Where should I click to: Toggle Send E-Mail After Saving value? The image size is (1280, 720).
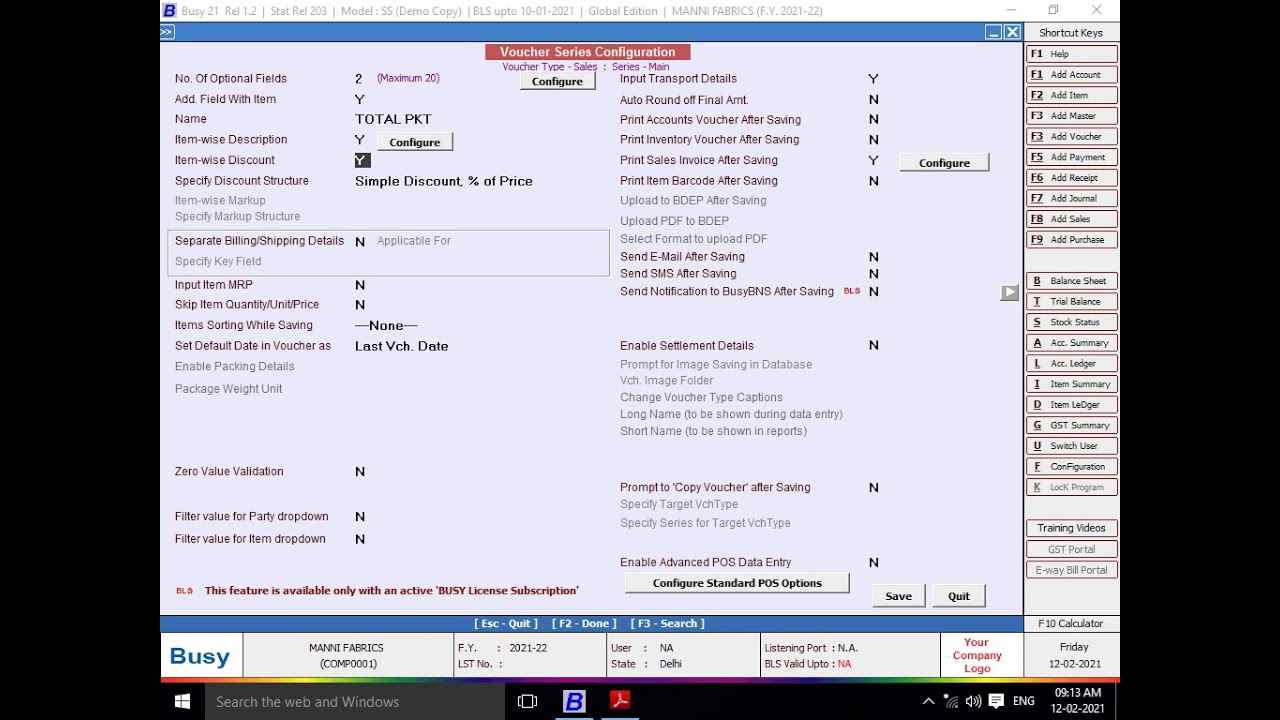874,257
